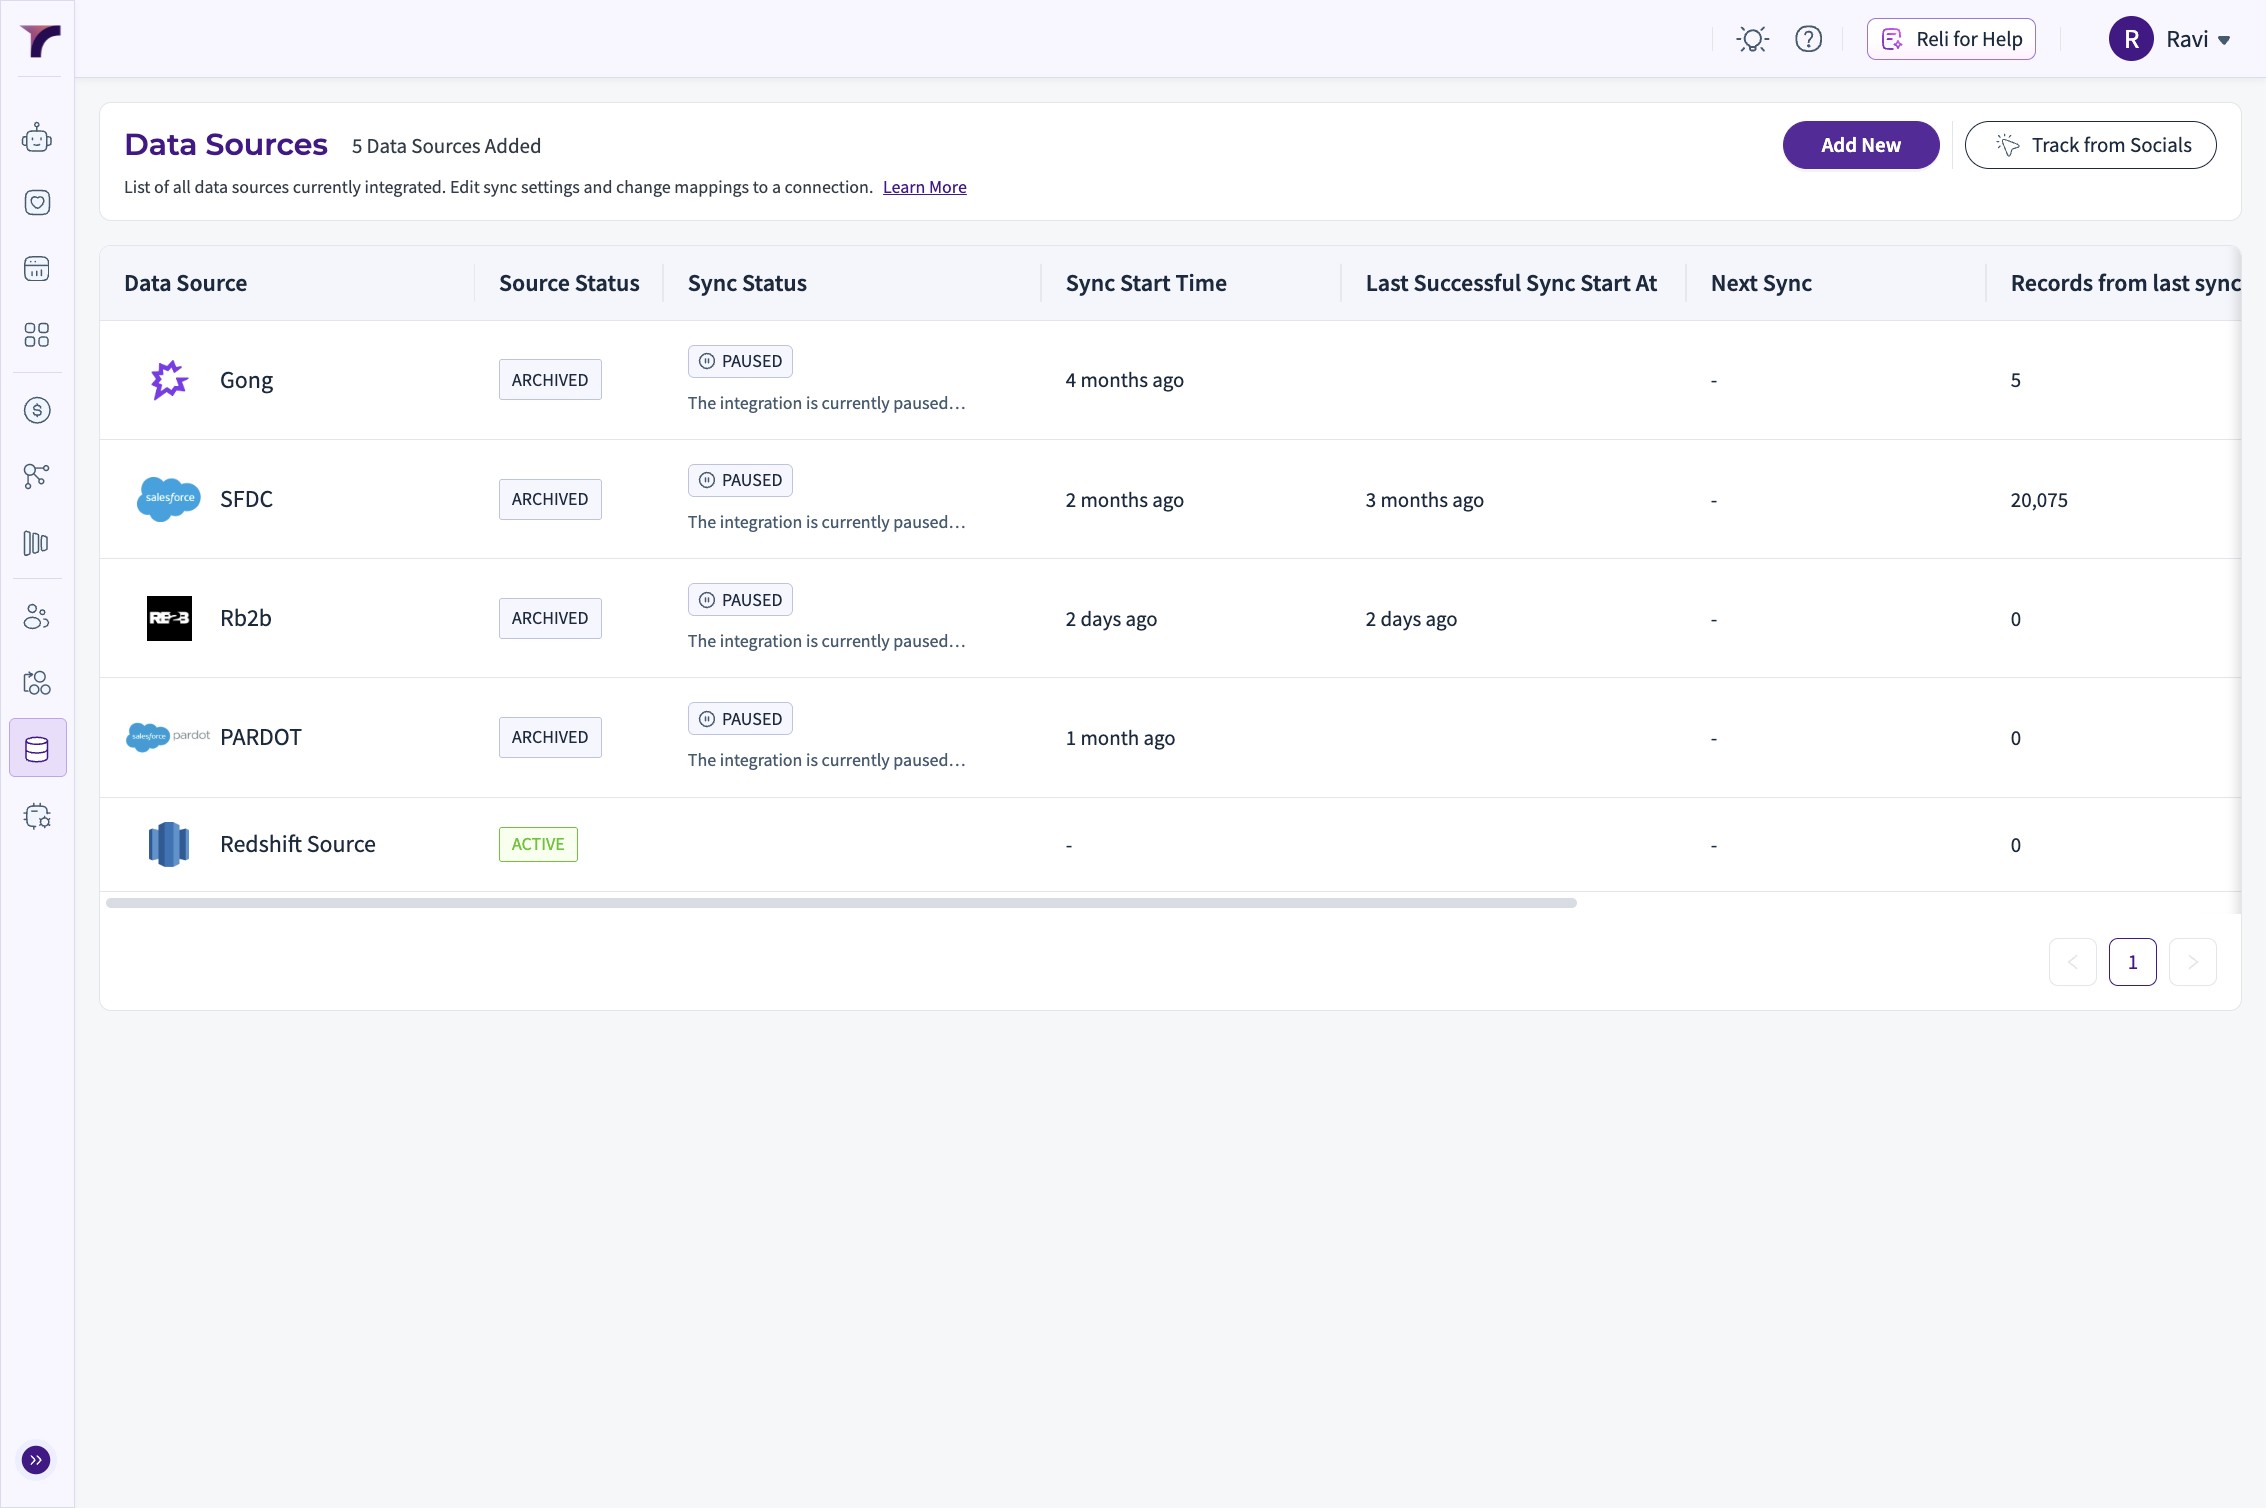Click the people contacts sidebar icon
This screenshot has width=2266, height=1508.
click(x=37, y=617)
